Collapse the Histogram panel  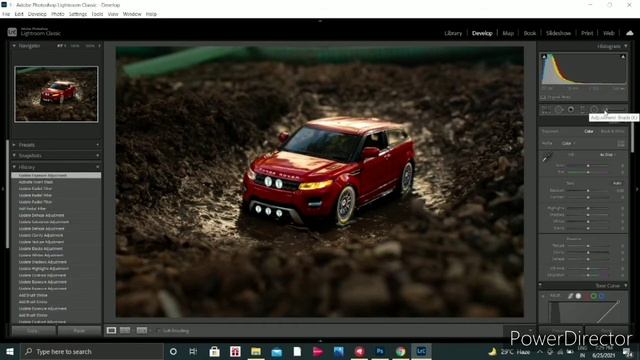(x=626, y=46)
